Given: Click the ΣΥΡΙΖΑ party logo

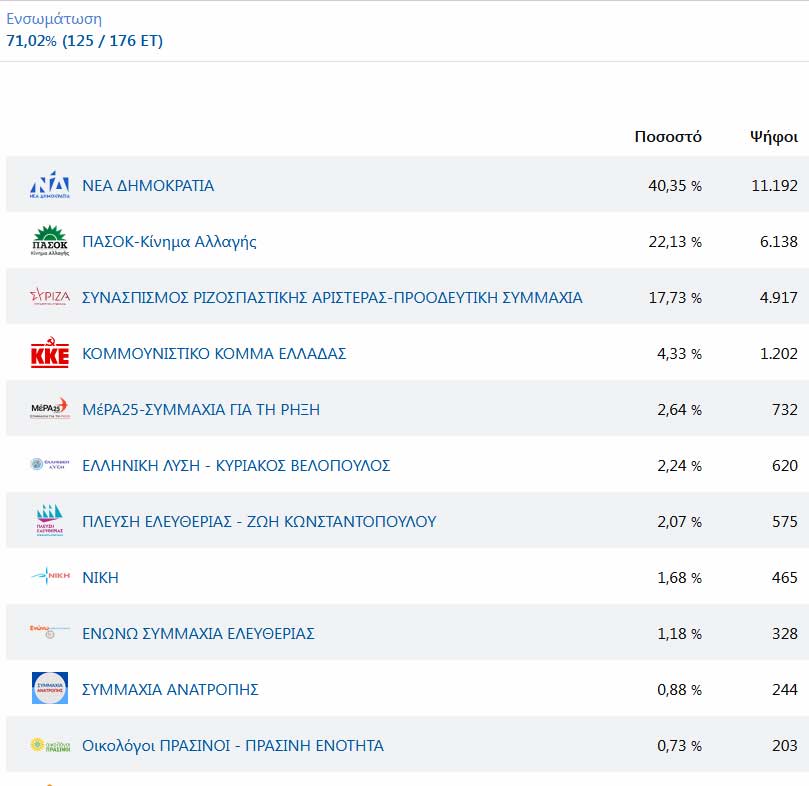Looking at the screenshot, I should [x=50, y=297].
